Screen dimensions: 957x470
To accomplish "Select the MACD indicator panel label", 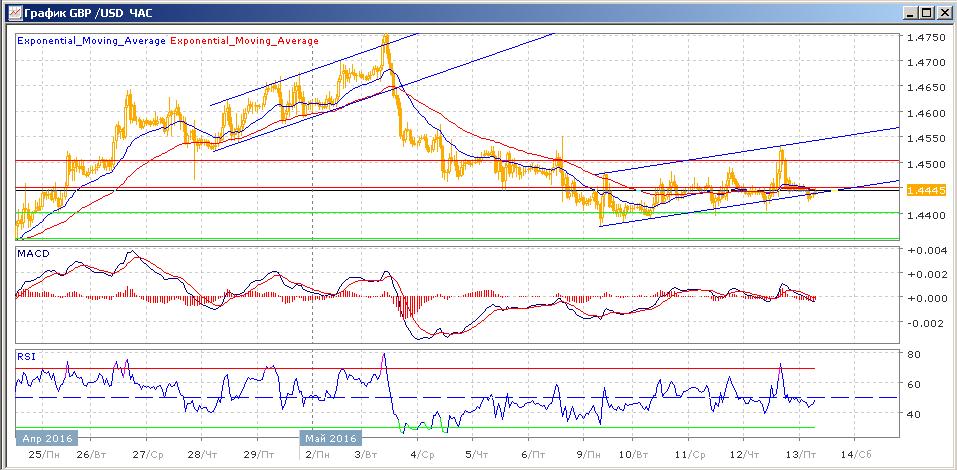I will click(x=30, y=255).
